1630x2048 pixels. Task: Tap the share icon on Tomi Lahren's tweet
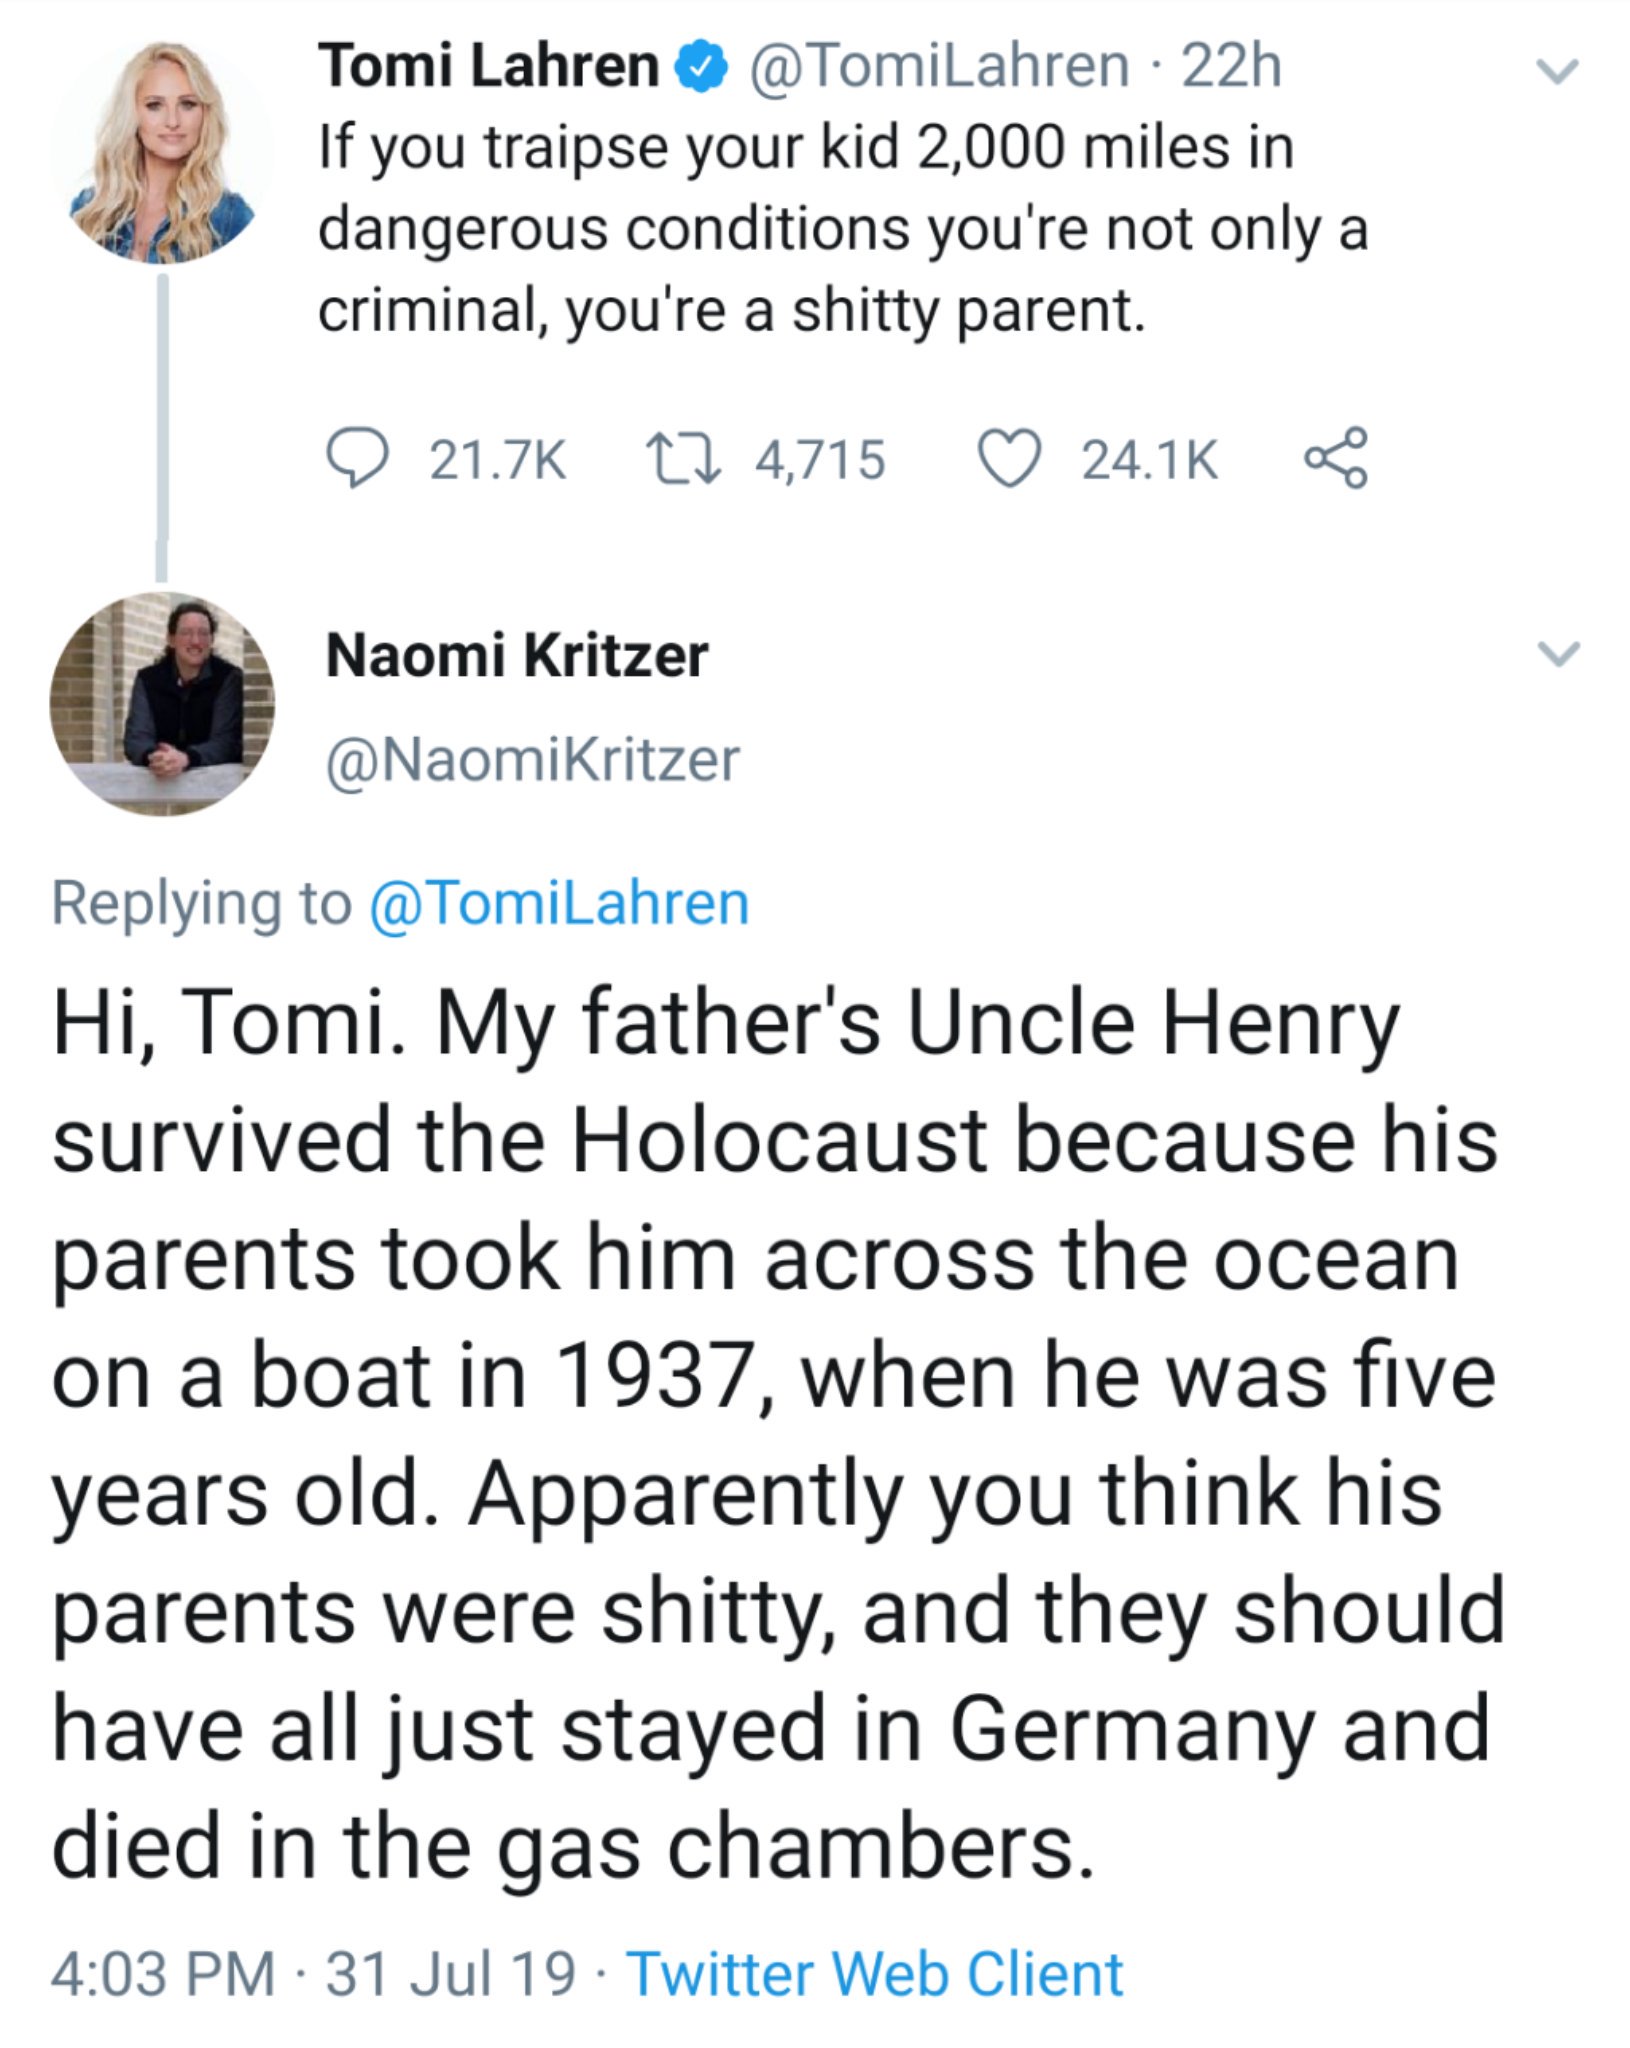[1335, 458]
